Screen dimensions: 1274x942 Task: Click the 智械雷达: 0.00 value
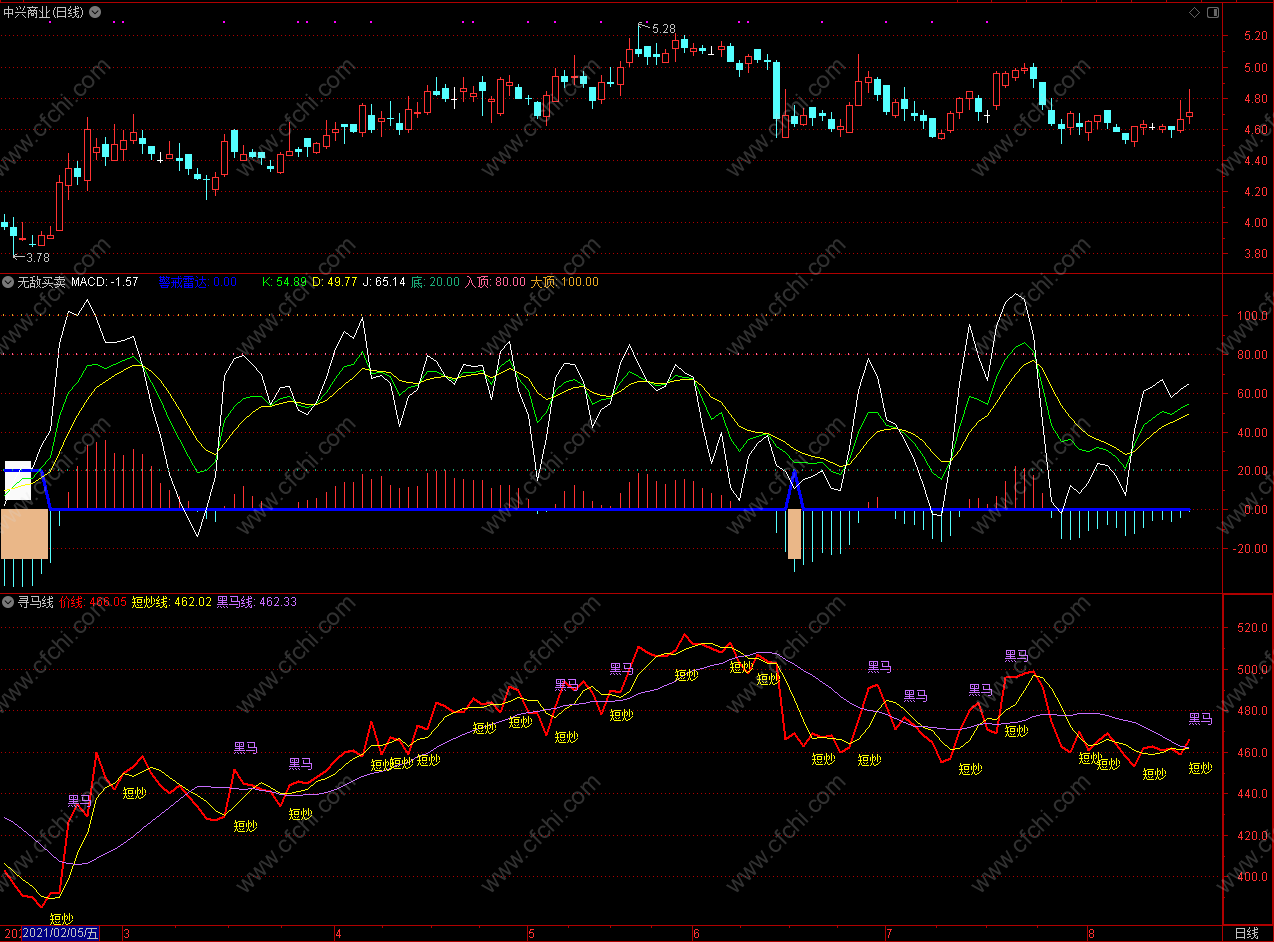click(196, 282)
